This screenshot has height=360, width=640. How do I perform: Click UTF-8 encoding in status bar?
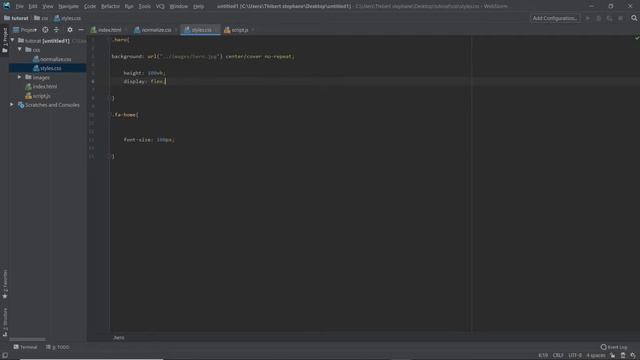tap(575, 355)
